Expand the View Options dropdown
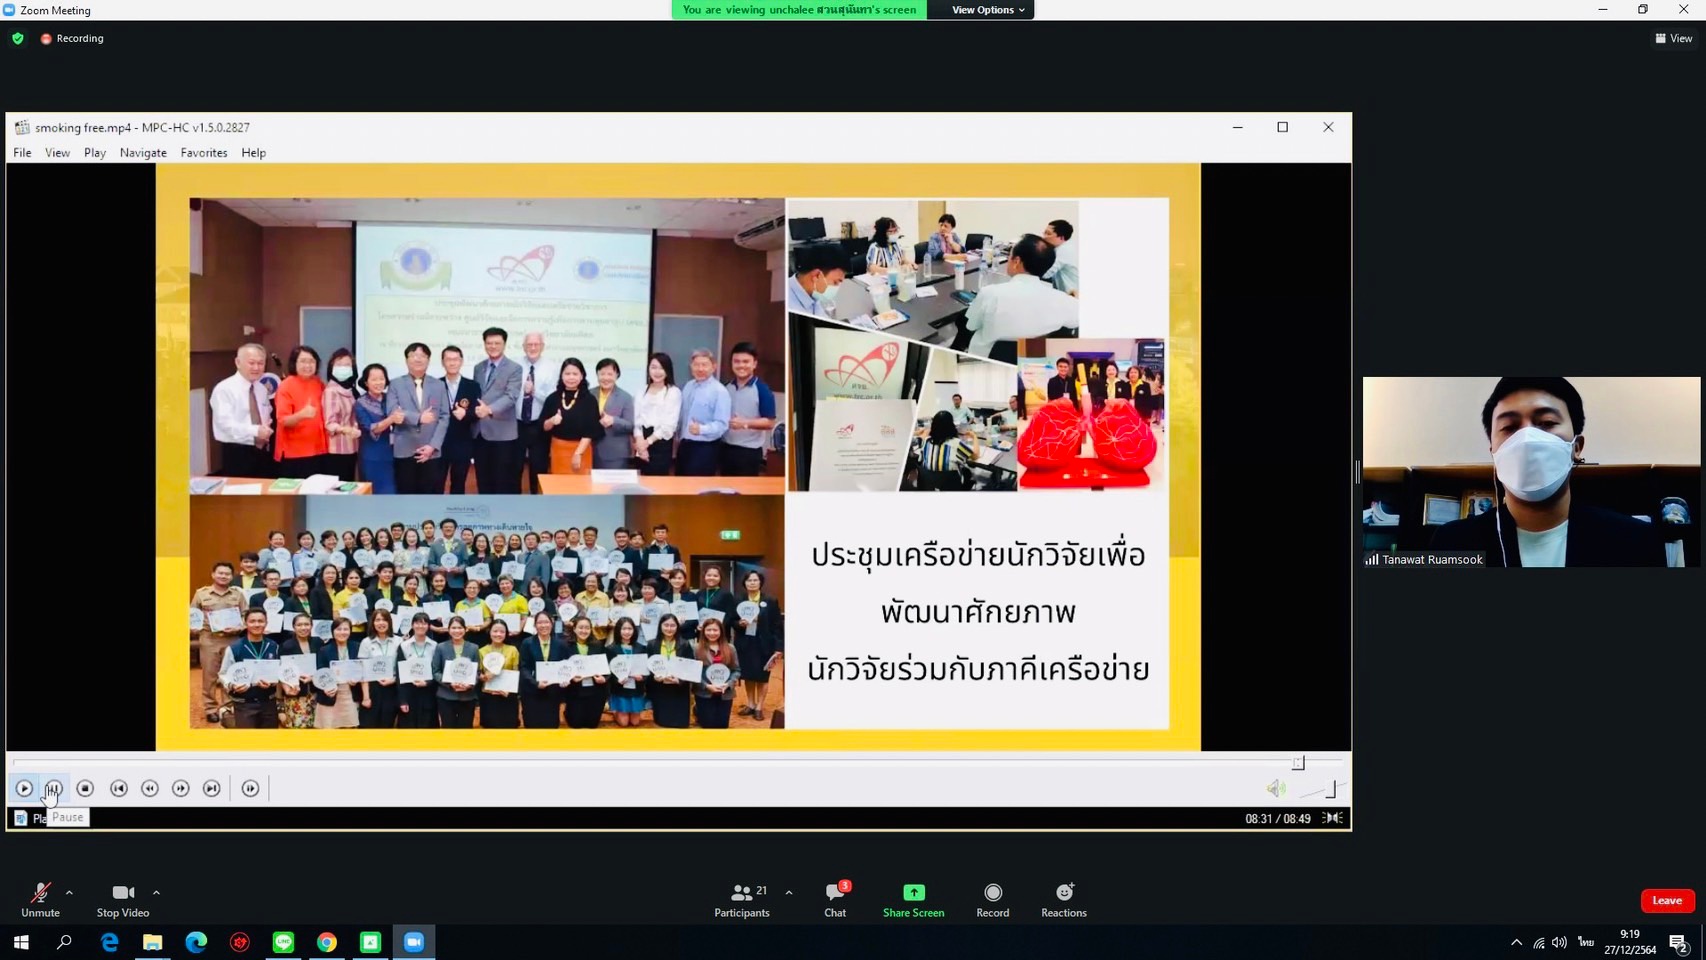This screenshot has width=1706, height=960. (987, 10)
